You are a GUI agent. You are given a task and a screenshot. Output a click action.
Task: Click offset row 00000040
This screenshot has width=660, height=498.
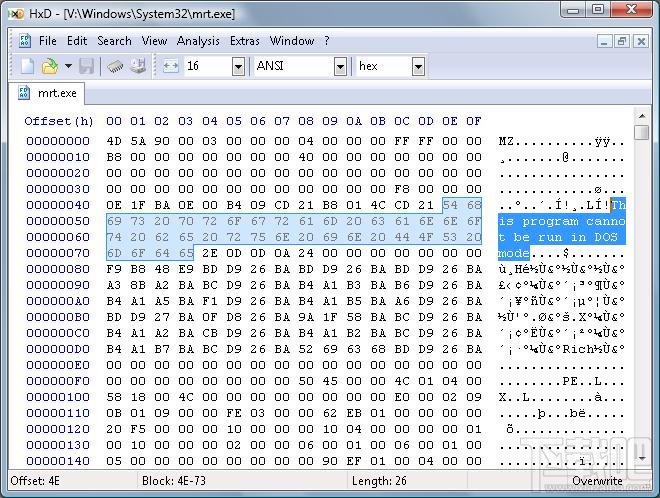58,205
